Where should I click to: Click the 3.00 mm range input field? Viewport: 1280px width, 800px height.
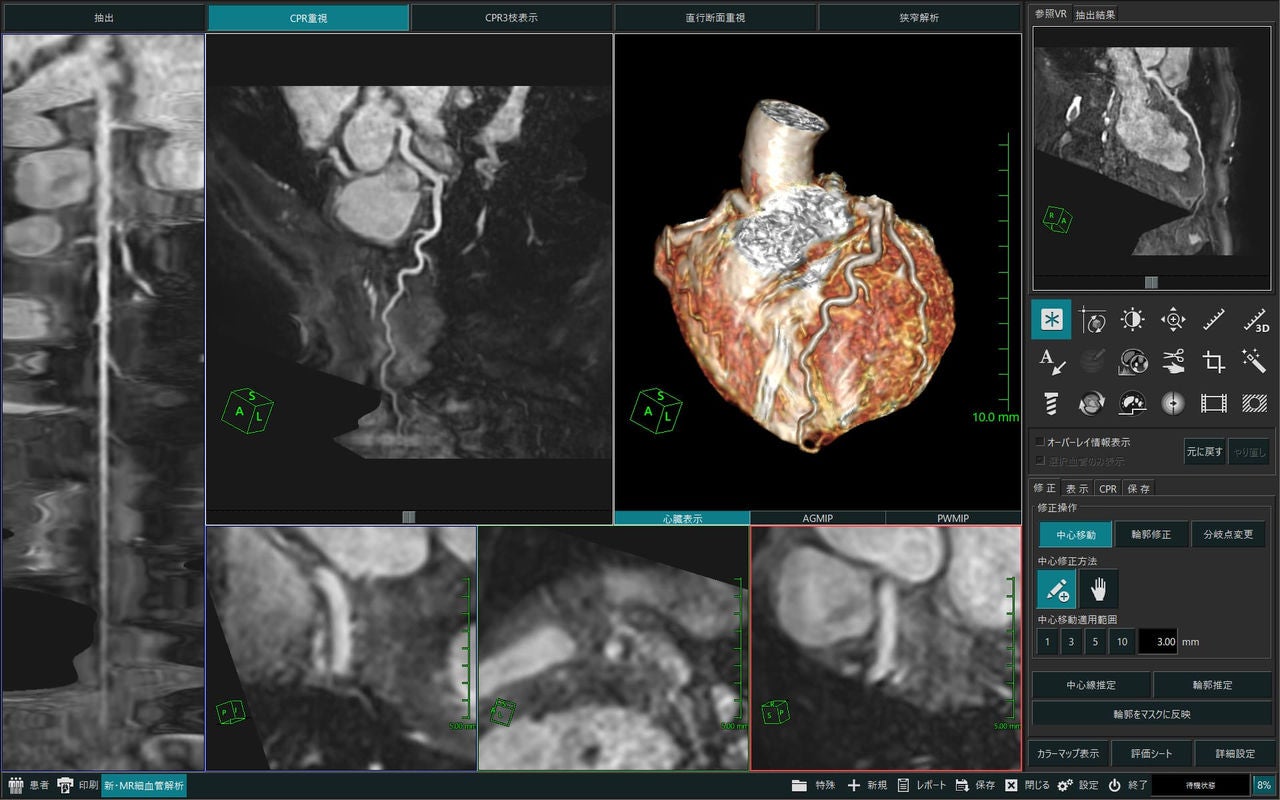tap(1158, 641)
